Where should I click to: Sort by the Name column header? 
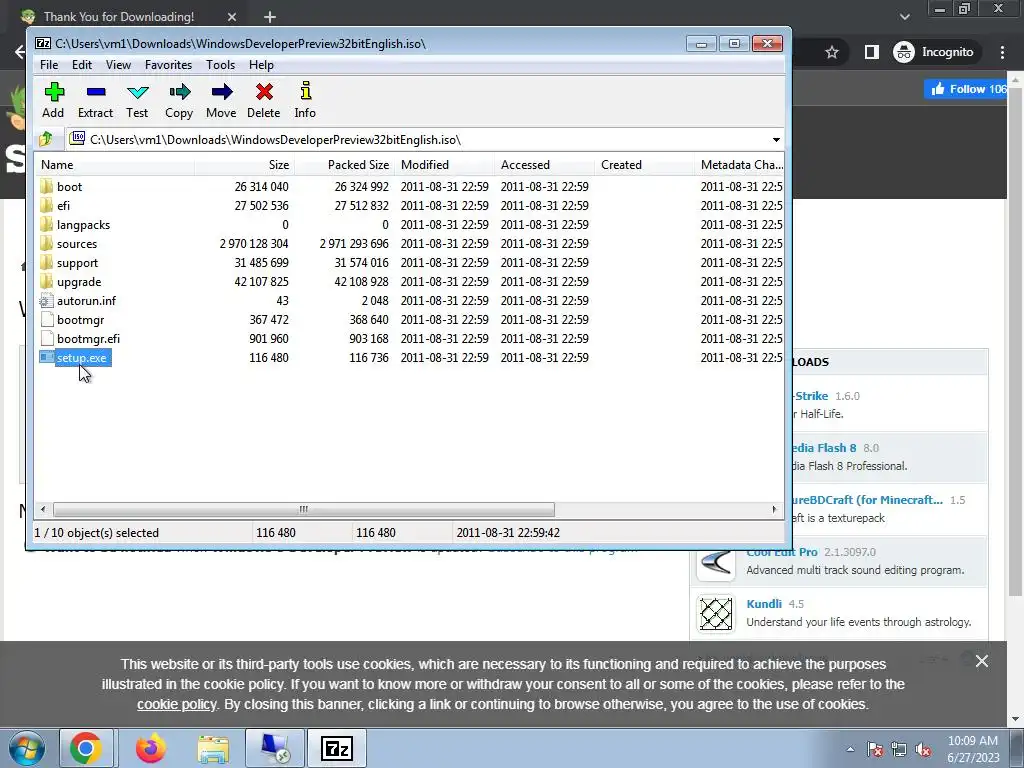coord(114,165)
